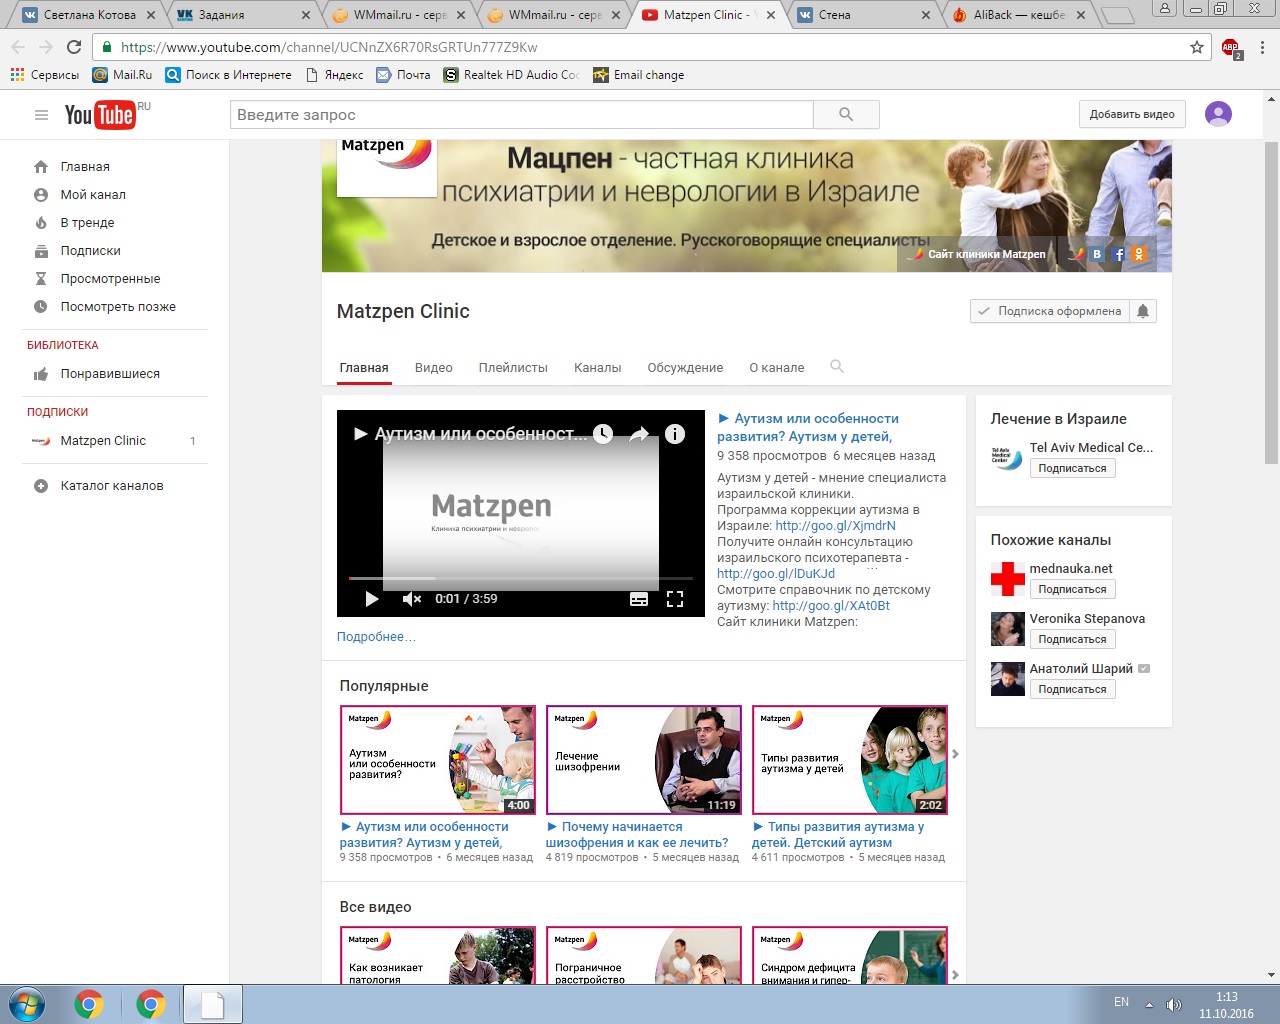Screen dimensions: 1280x1024
Task: Switch to the Обсуждение channel tab
Action: click(x=685, y=367)
